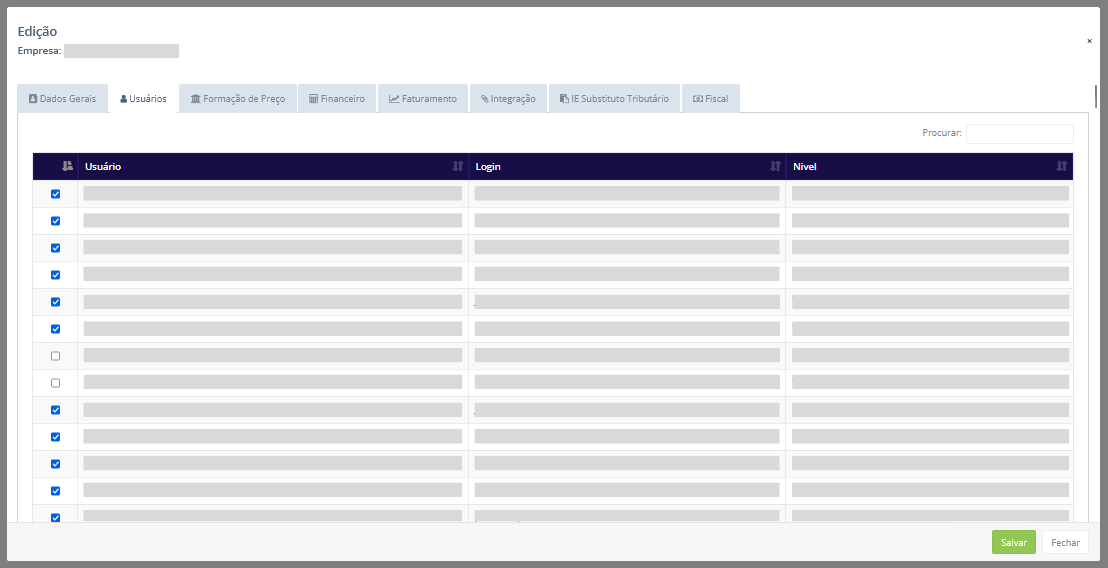The height and width of the screenshot is (568, 1108).
Task: Open the Dados Gerais tab
Action: (62, 99)
